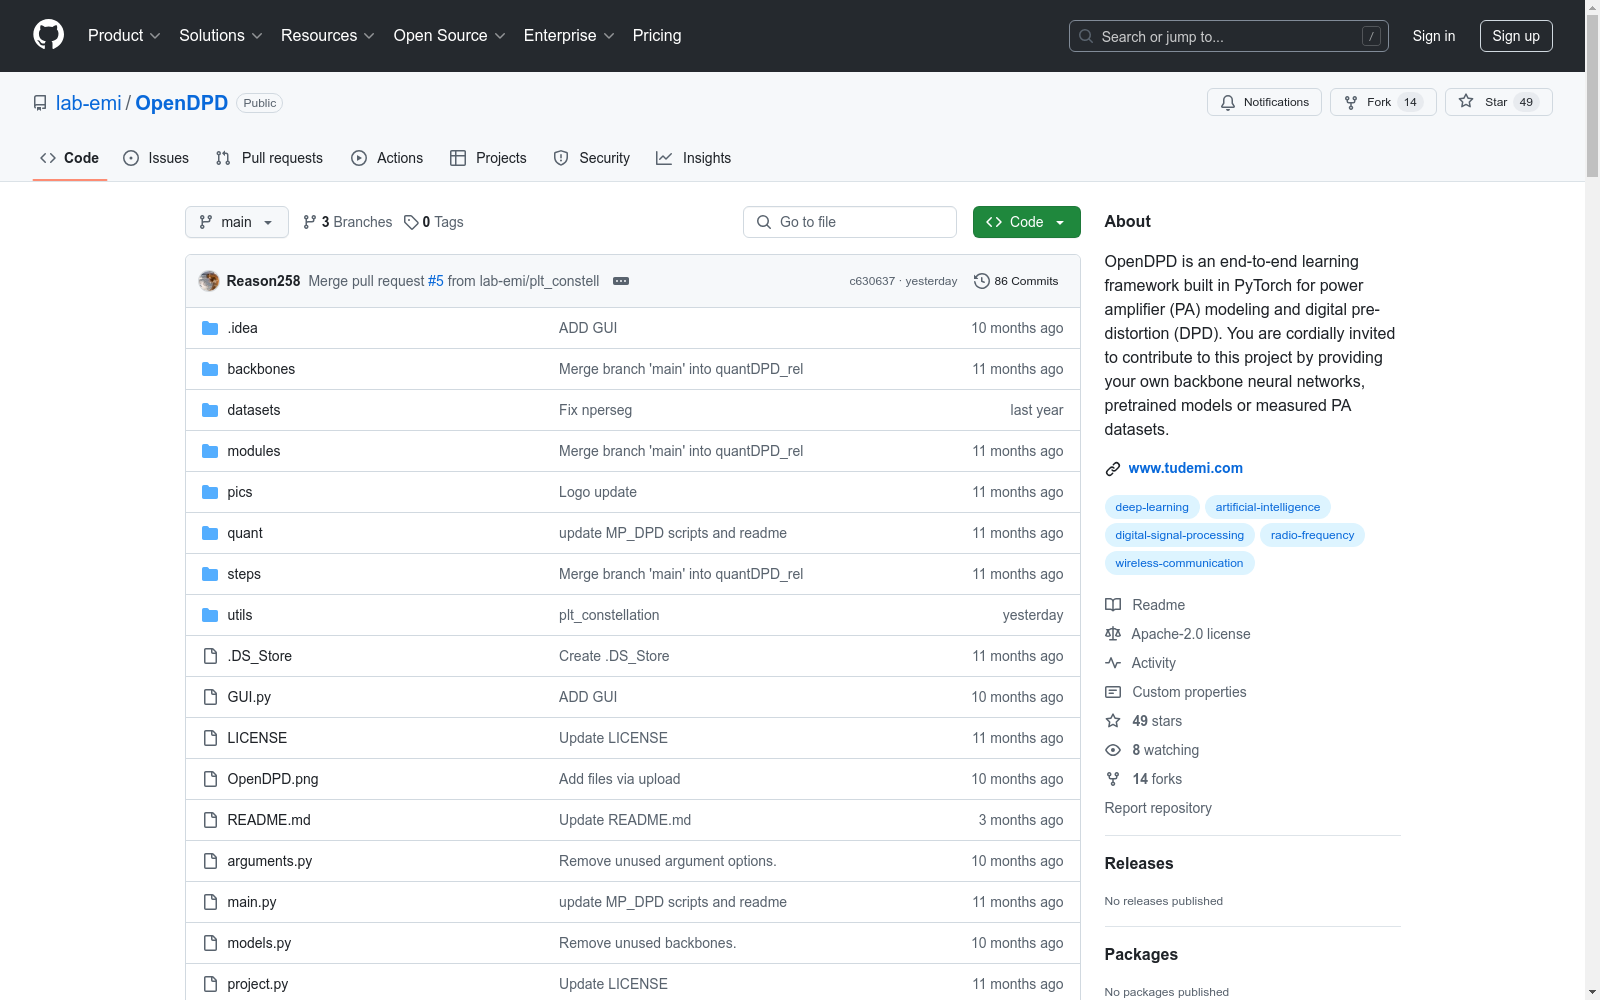Click the GUI.py file icon
This screenshot has height=1000, width=1600.
pyautogui.click(x=210, y=697)
